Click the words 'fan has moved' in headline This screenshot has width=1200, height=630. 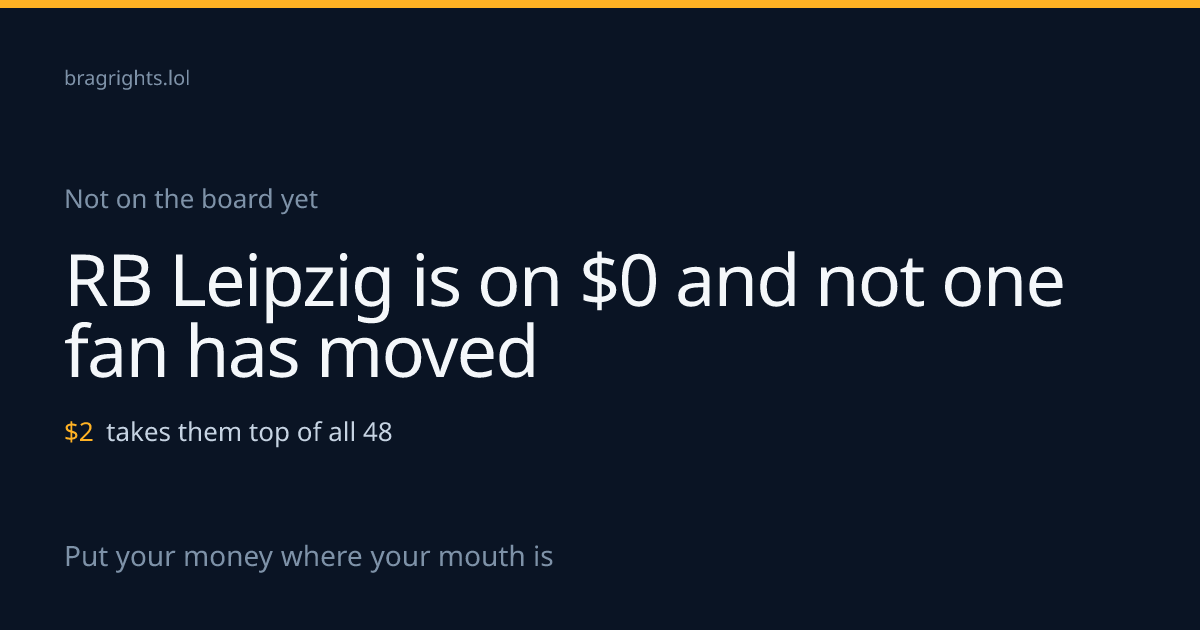301,353
